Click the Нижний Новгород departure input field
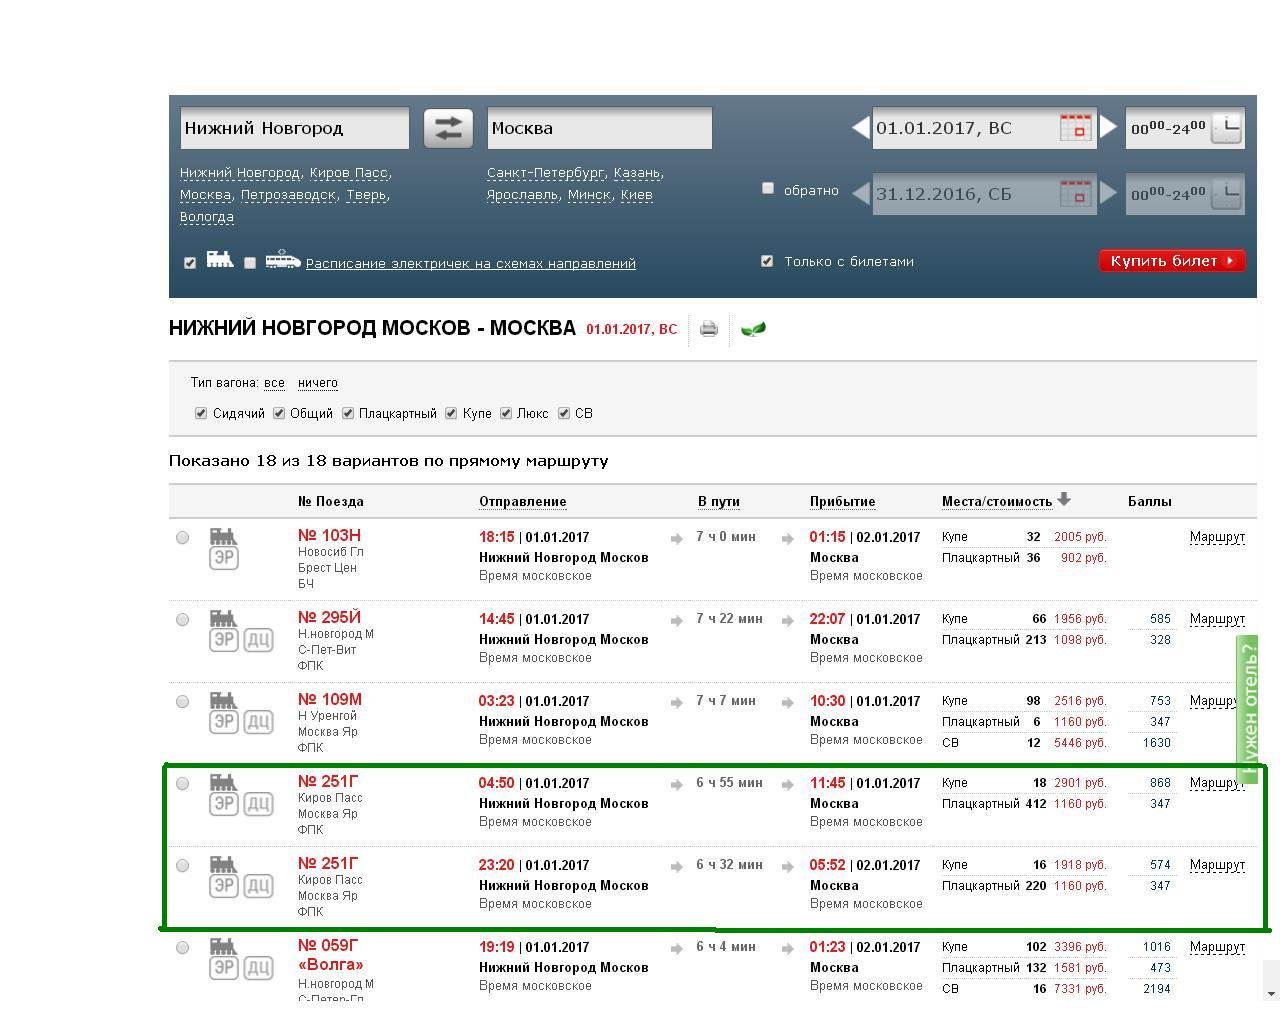This screenshot has width=1280, height=1024. click(x=294, y=128)
